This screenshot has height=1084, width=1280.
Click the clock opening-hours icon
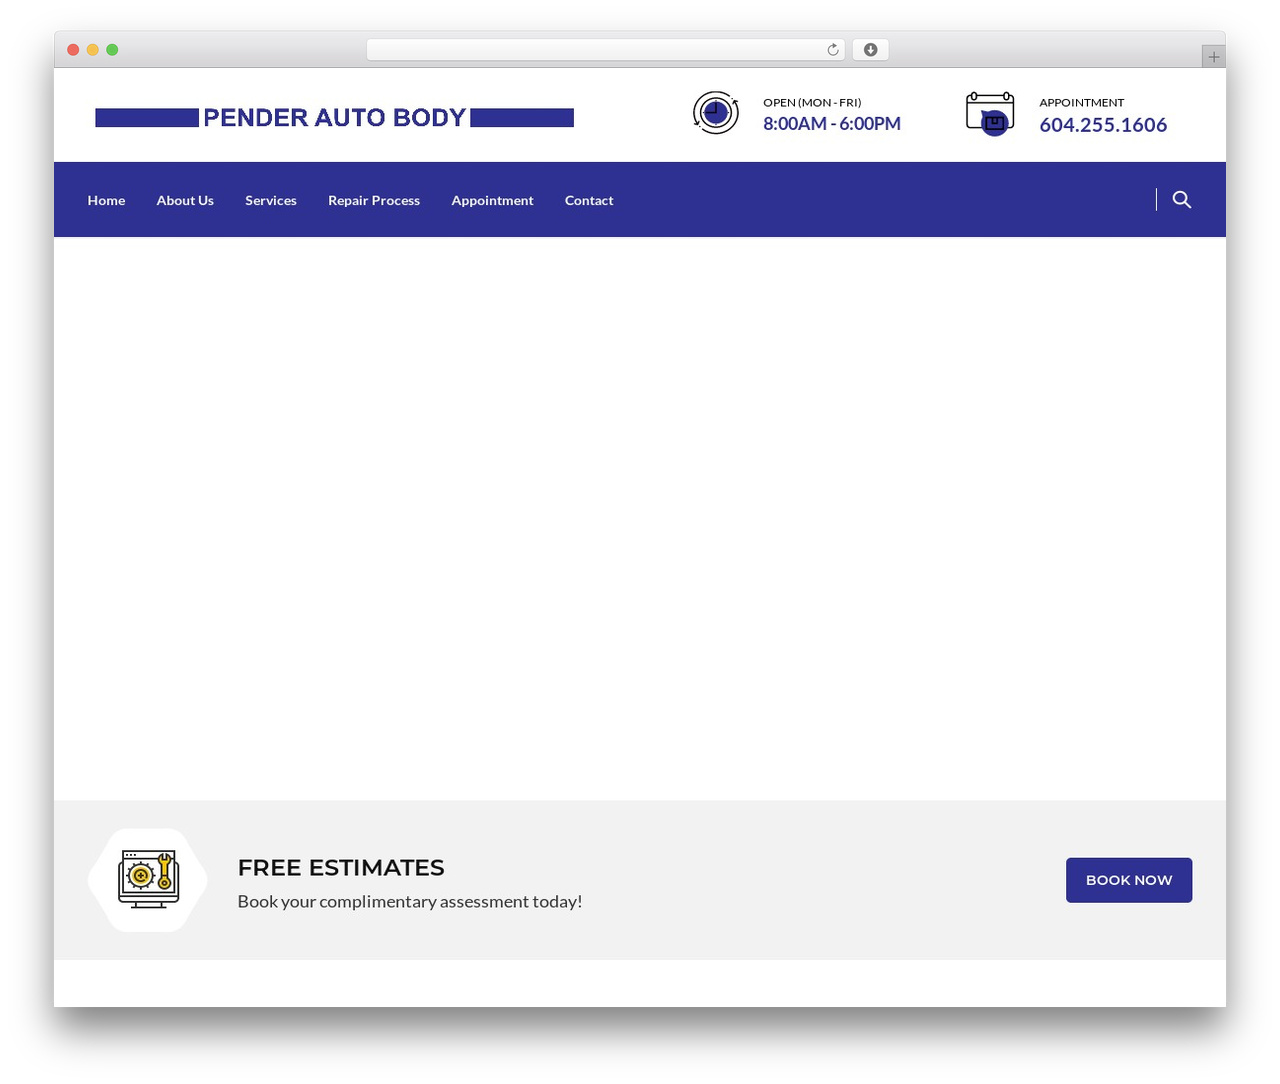(716, 113)
